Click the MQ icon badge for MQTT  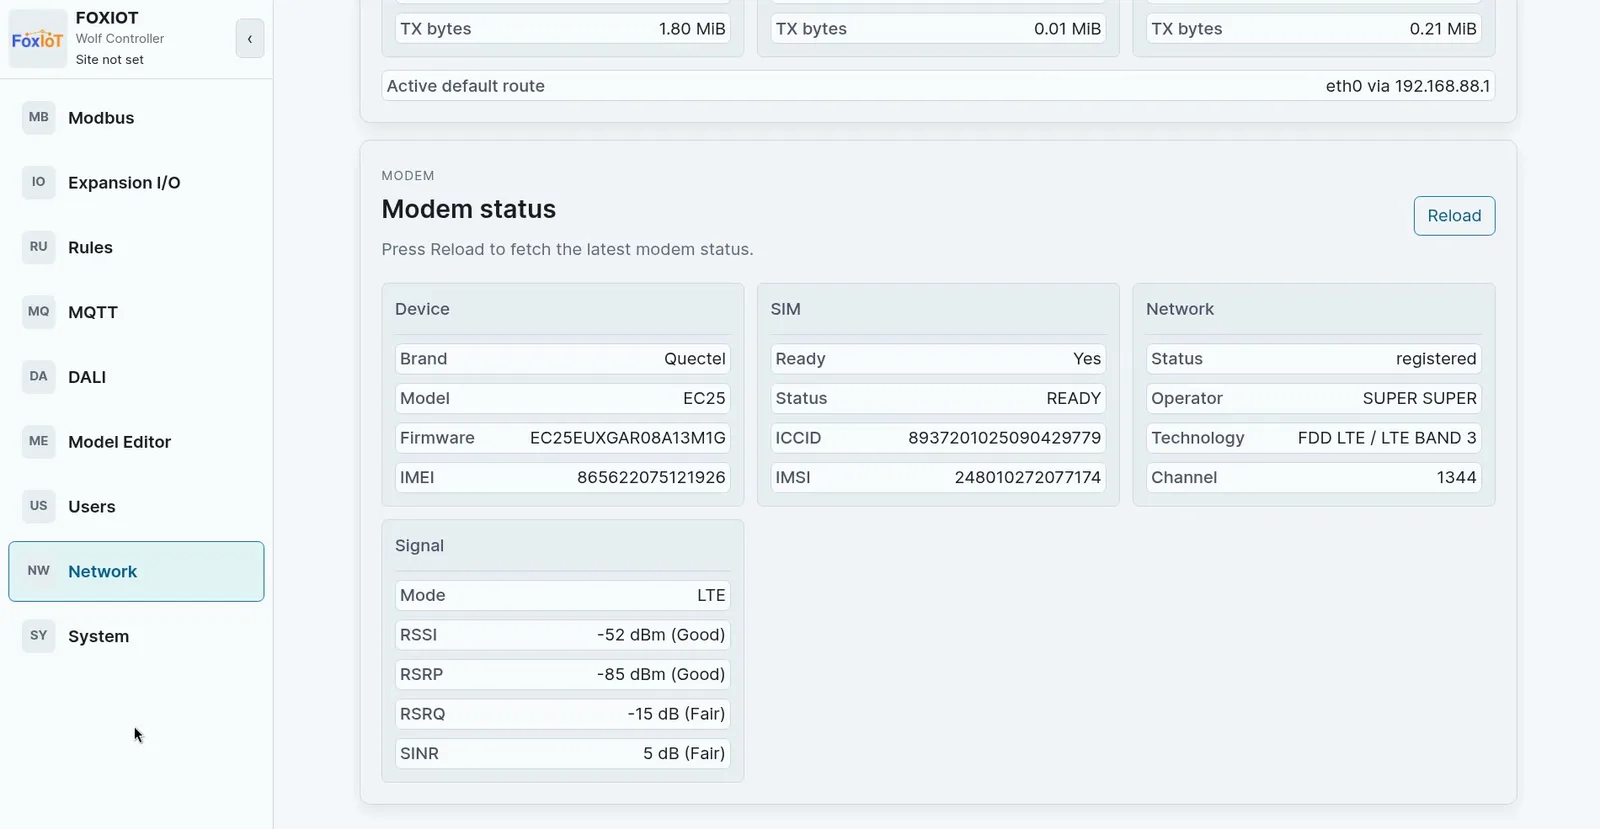(x=38, y=312)
